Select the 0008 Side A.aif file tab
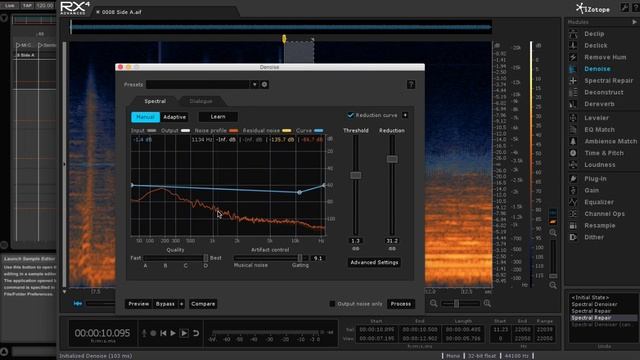This screenshot has height=360, width=640. click(121, 12)
